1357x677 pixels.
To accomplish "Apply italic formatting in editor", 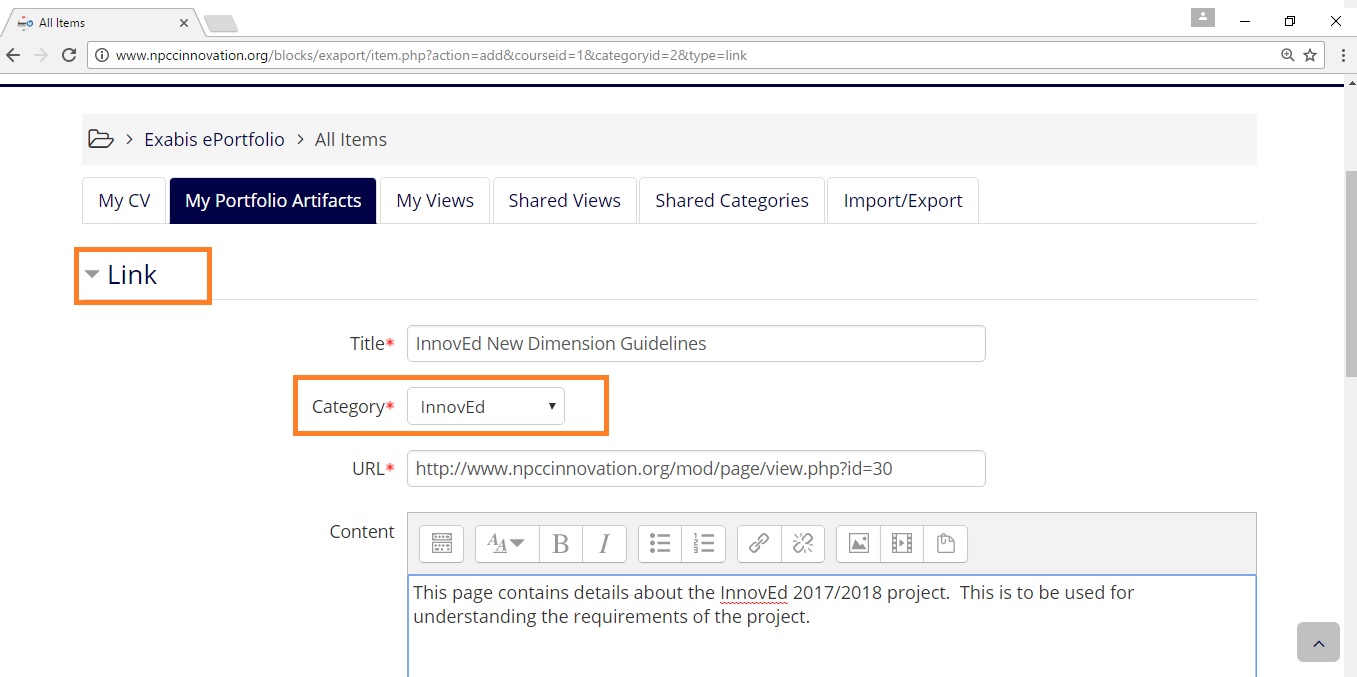I will 604,543.
